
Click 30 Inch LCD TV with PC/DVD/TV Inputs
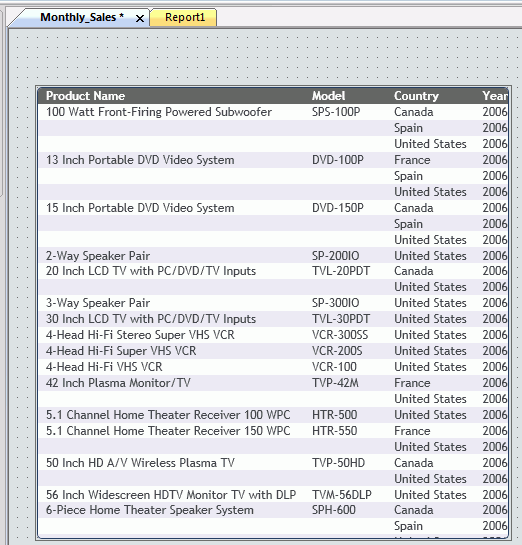pyautogui.click(x=151, y=319)
